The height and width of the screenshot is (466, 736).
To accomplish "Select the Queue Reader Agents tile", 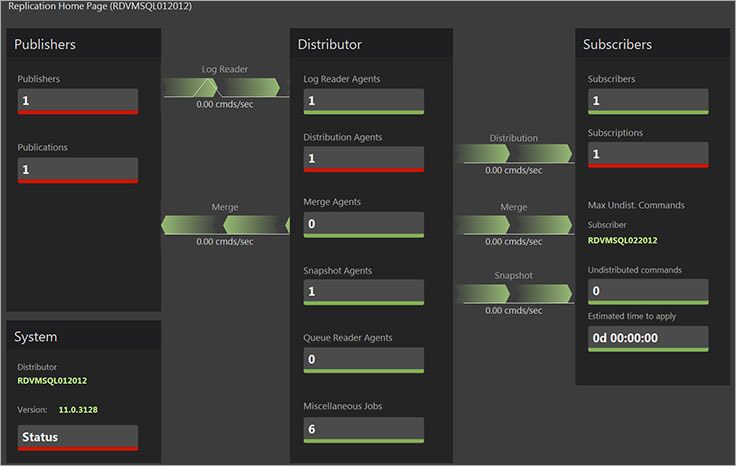I will (364, 360).
